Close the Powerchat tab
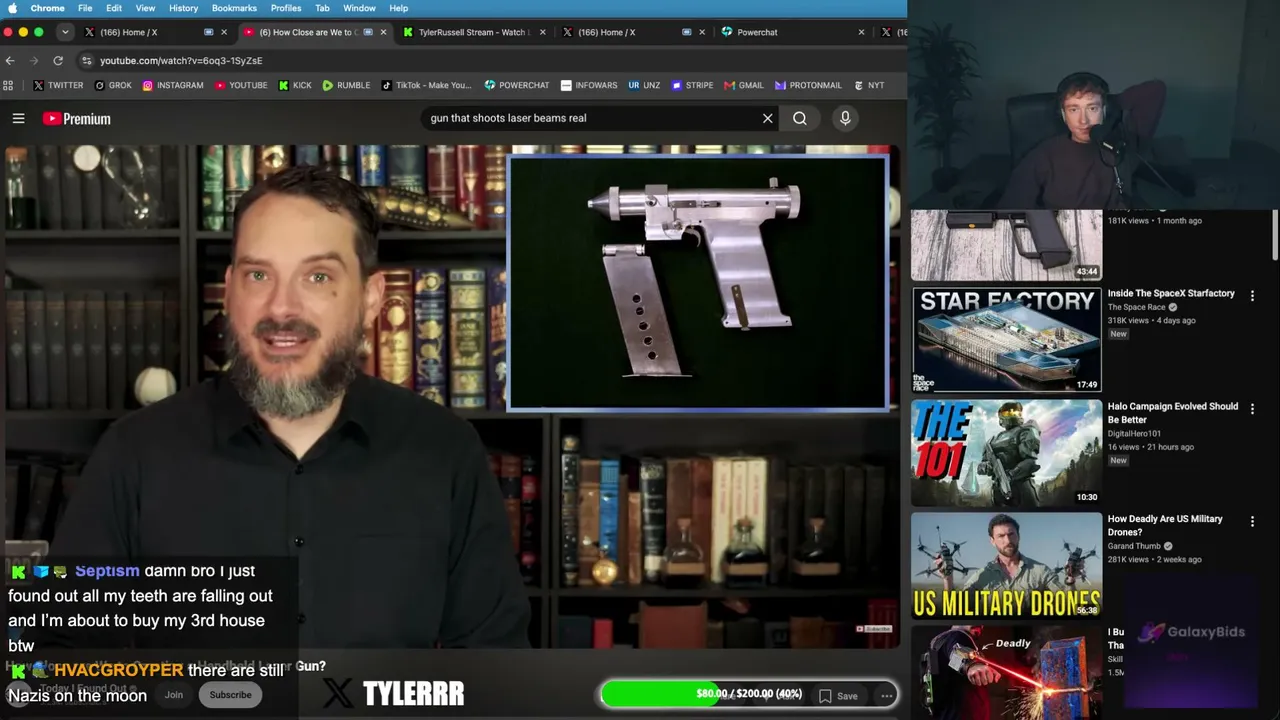This screenshot has height=720, width=1280. tap(861, 32)
